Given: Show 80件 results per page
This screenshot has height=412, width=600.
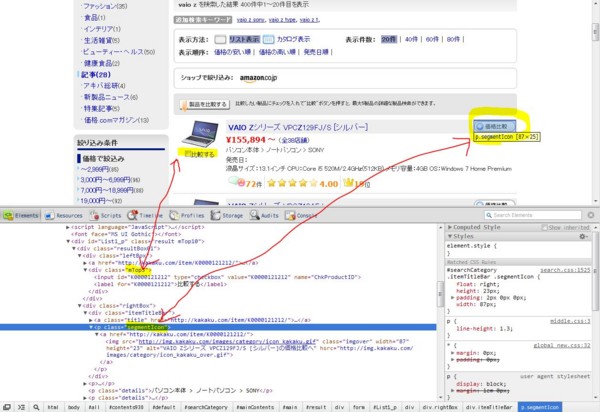Looking at the screenshot, I should click(453, 39).
